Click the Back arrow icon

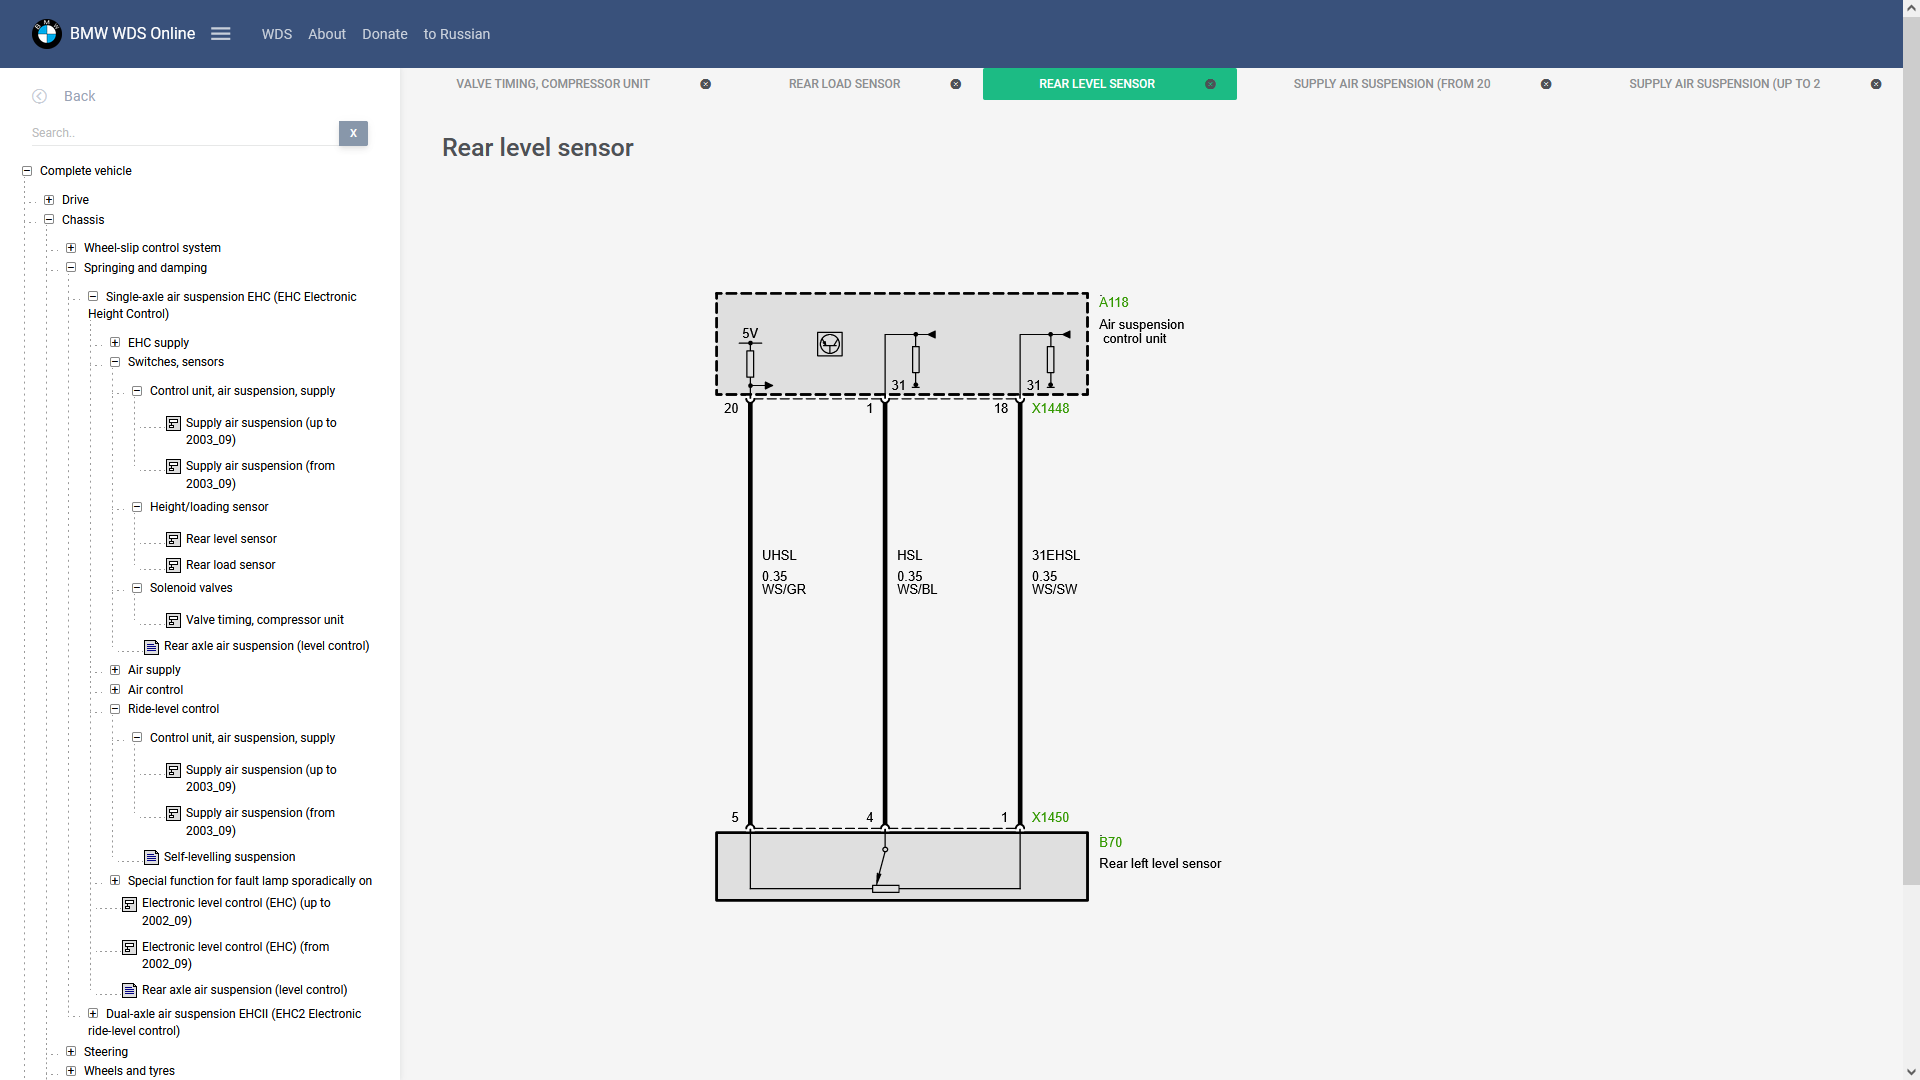[39, 96]
